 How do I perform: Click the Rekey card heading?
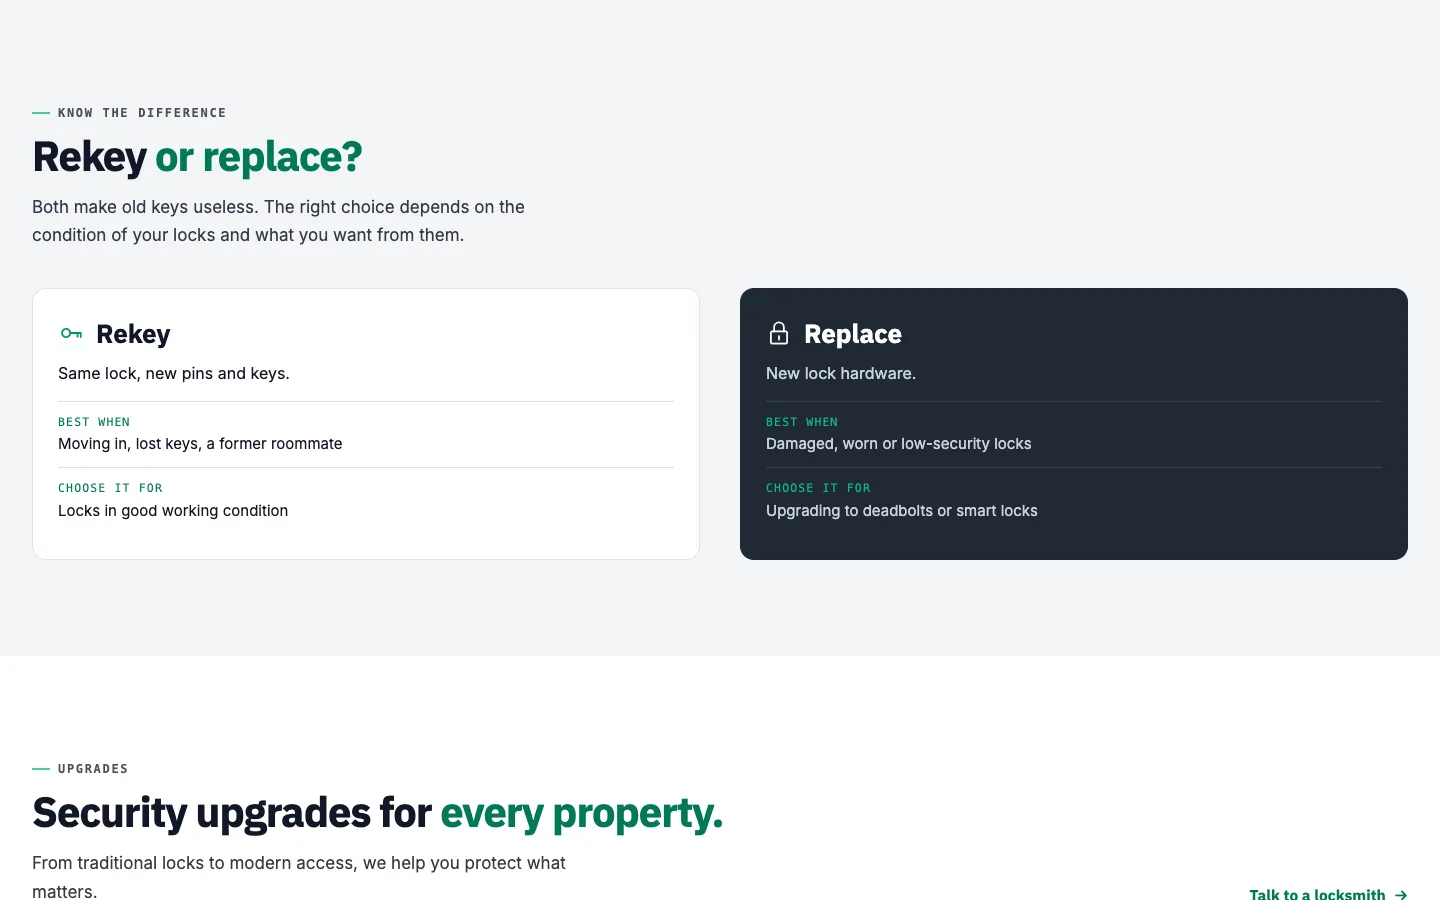(x=133, y=334)
